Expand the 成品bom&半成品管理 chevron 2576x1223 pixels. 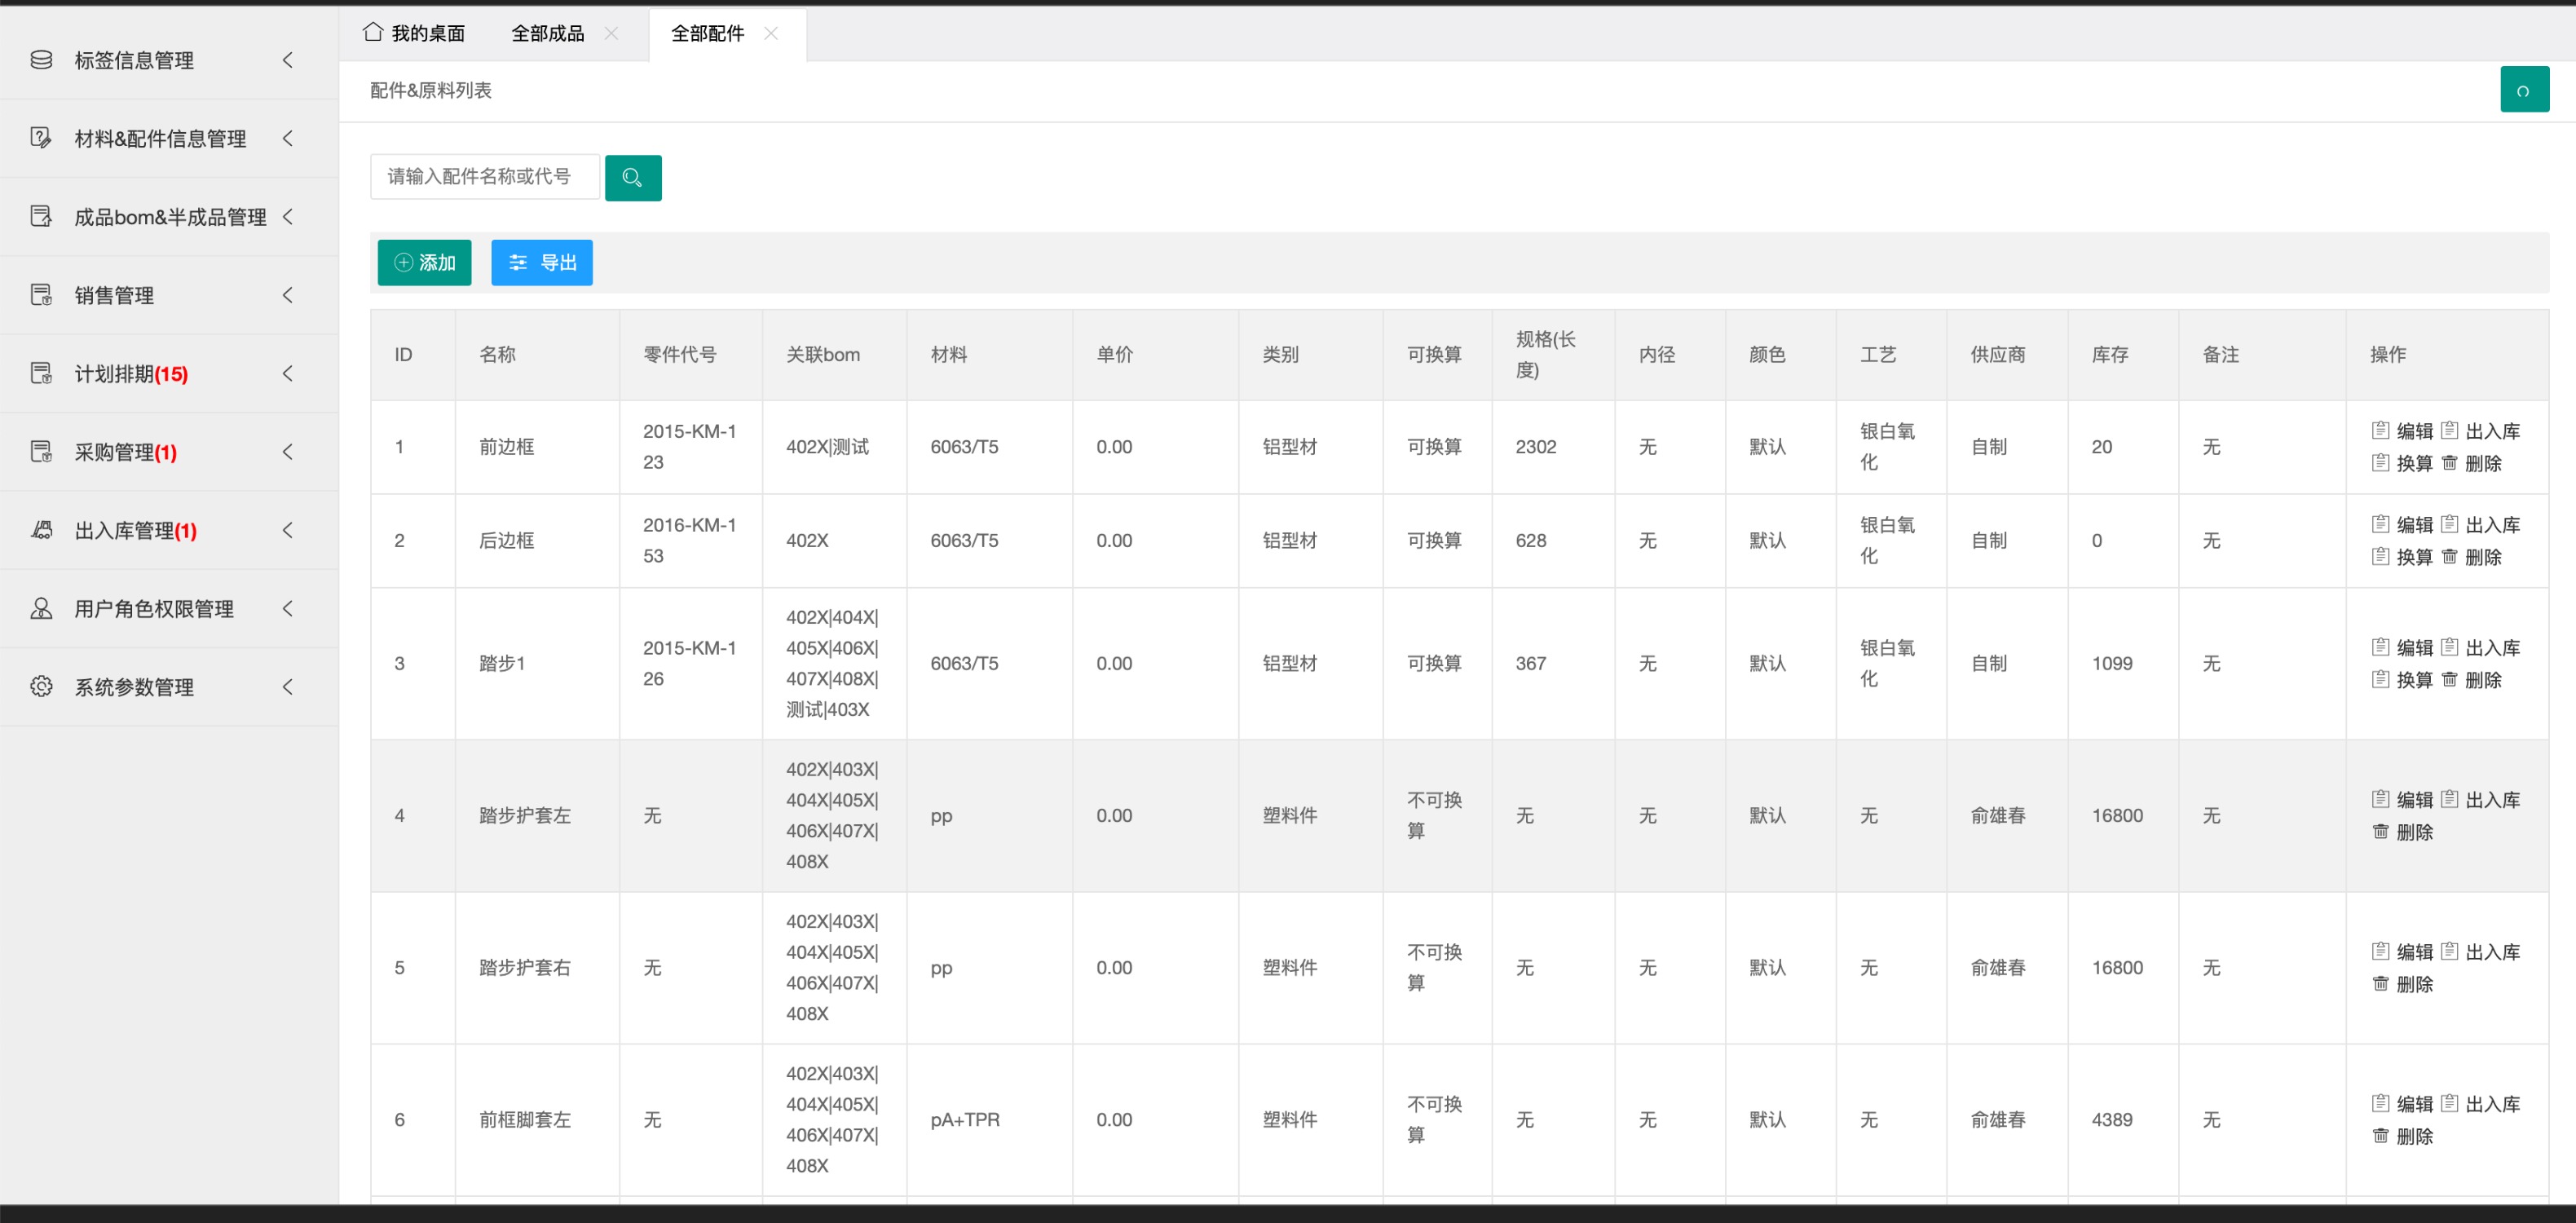pos(288,216)
